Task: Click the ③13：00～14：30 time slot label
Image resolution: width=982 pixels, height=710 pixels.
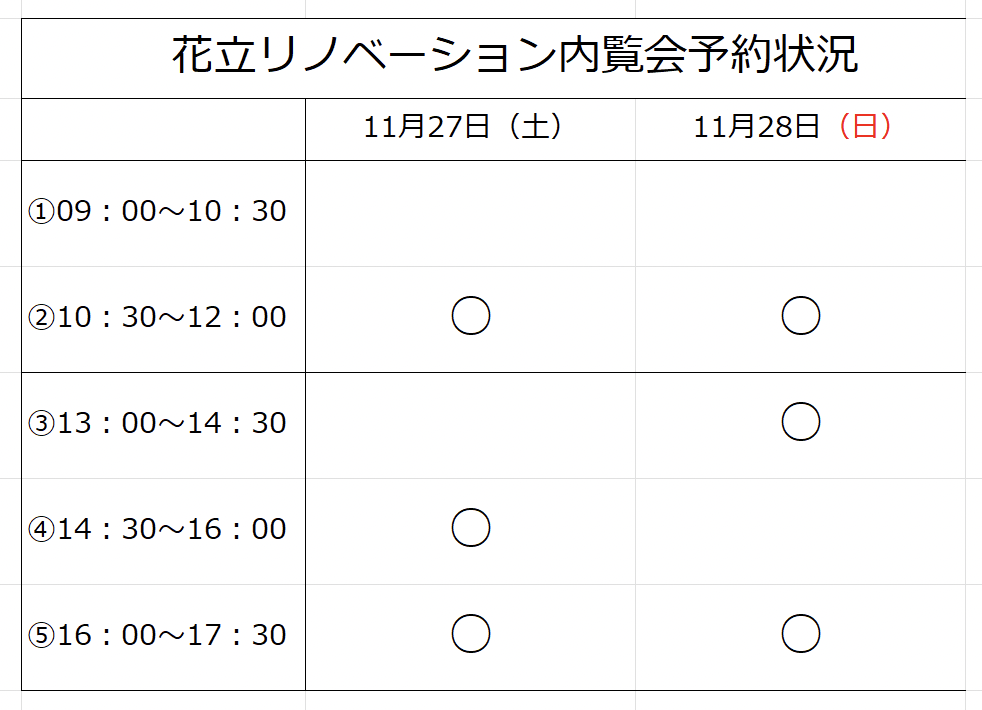Action: pyautogui.click(x=158, y=423)
